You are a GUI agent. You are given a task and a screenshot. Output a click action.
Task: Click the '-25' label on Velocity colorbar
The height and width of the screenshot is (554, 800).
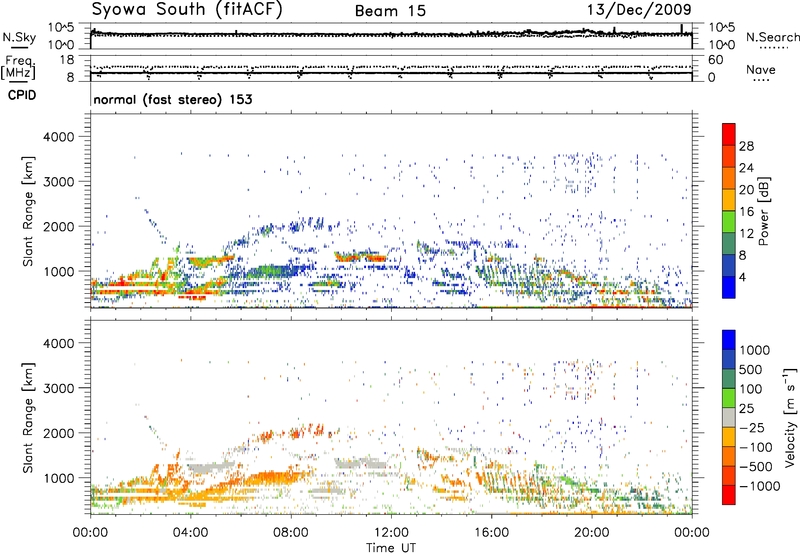pos(752,427)
